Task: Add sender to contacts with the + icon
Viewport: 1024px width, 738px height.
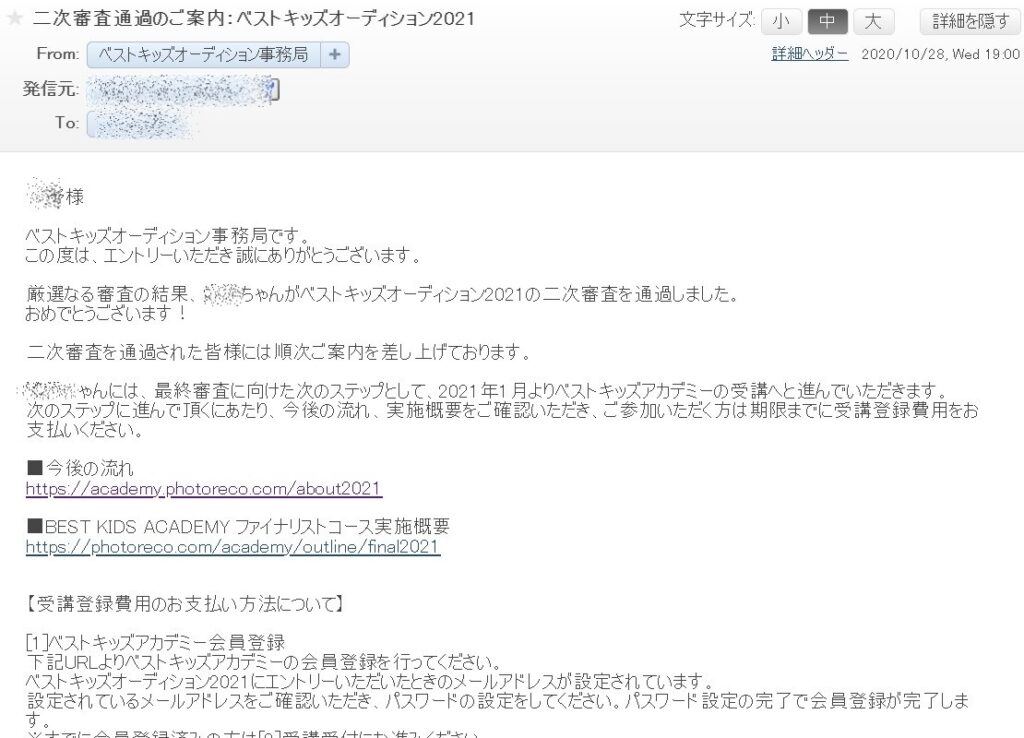Action: click(x=335, y=54)
